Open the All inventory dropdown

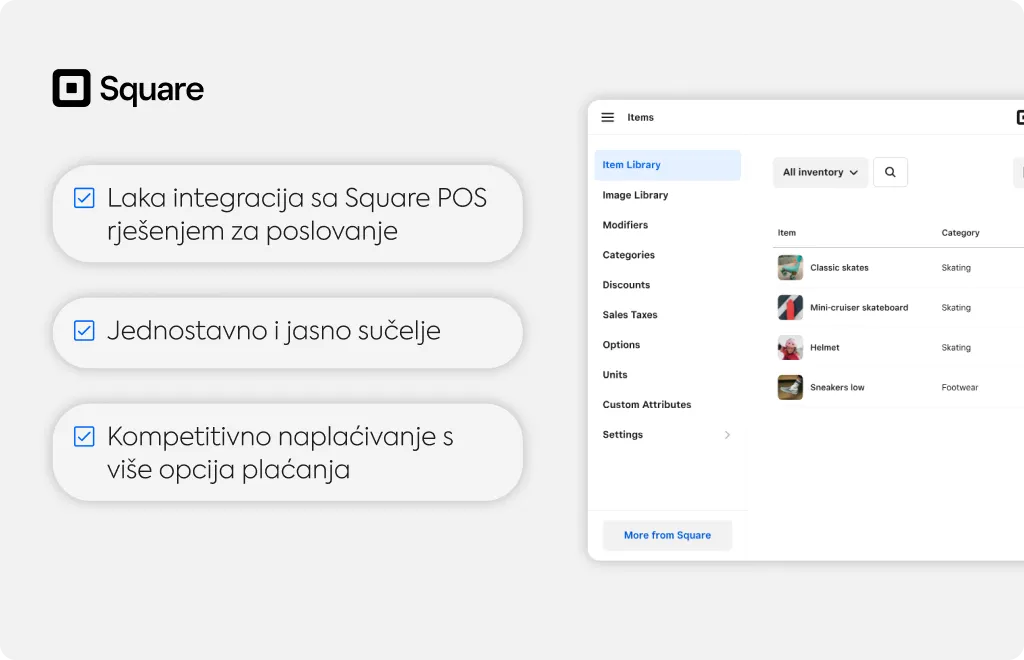click(820, 172)
